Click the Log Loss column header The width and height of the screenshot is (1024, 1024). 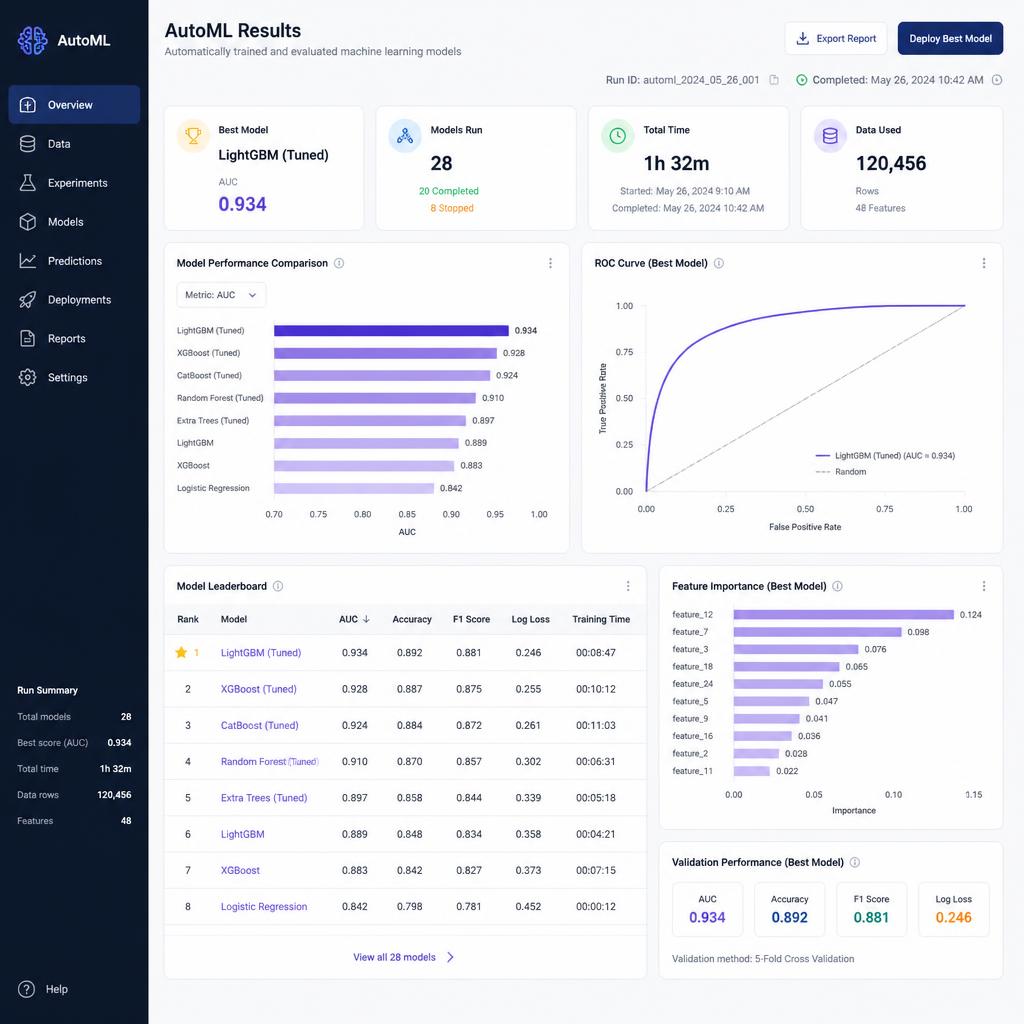pos(530,619)
